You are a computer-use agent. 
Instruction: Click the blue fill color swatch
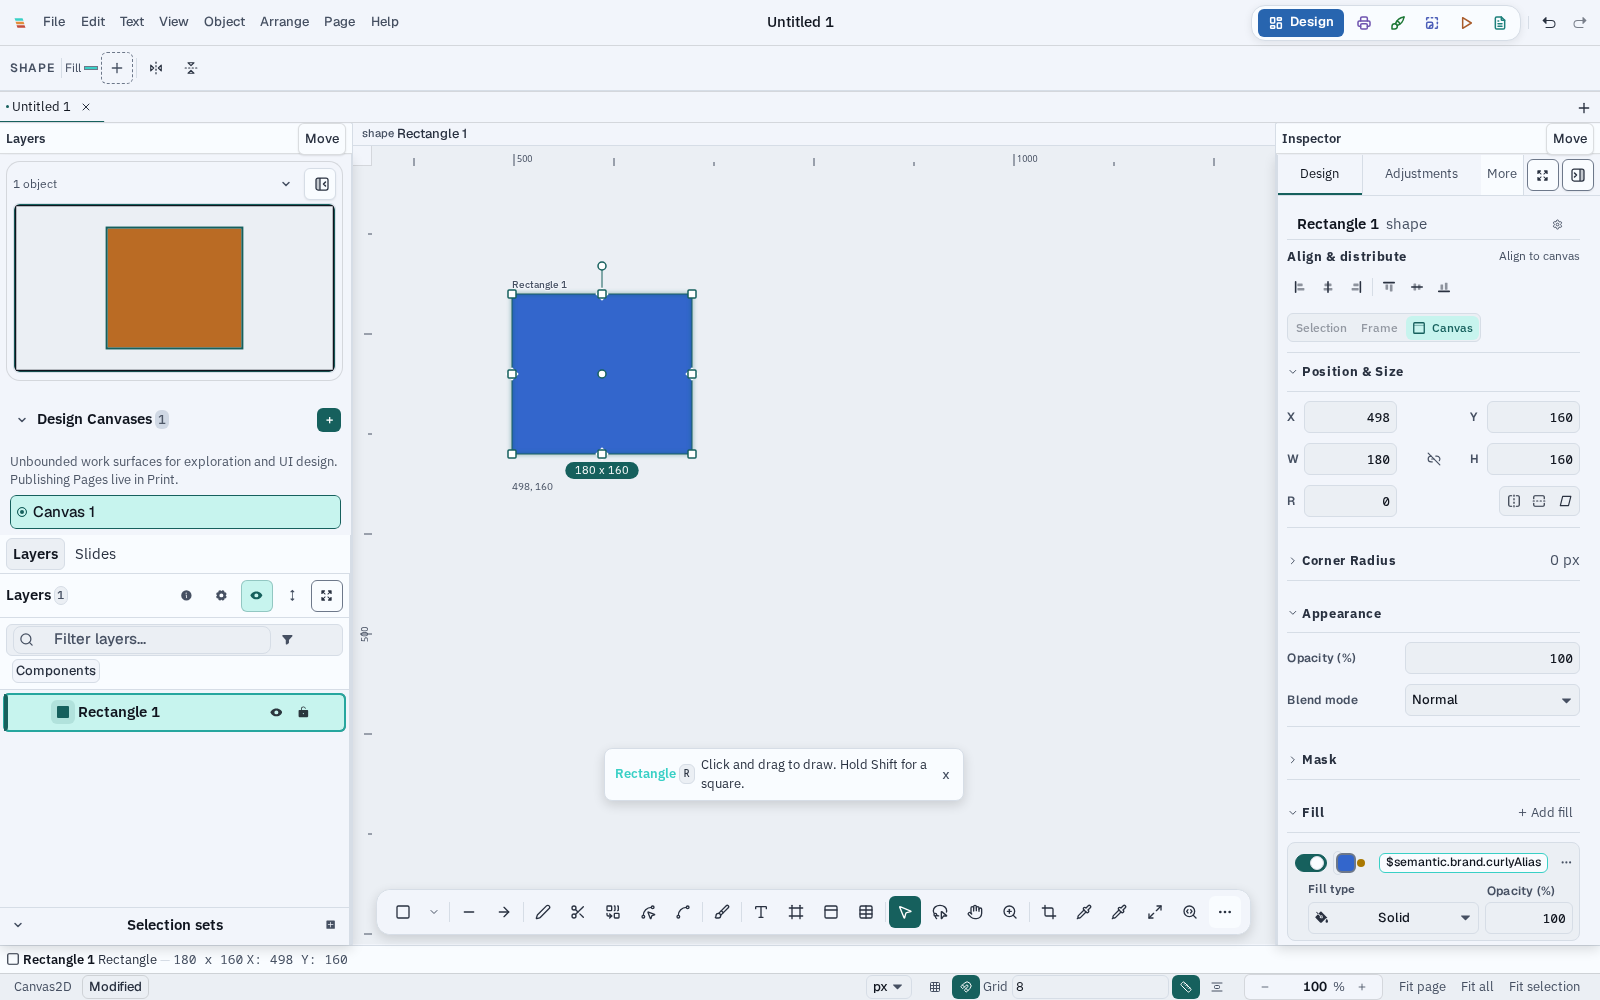(x=1346, y=862)
